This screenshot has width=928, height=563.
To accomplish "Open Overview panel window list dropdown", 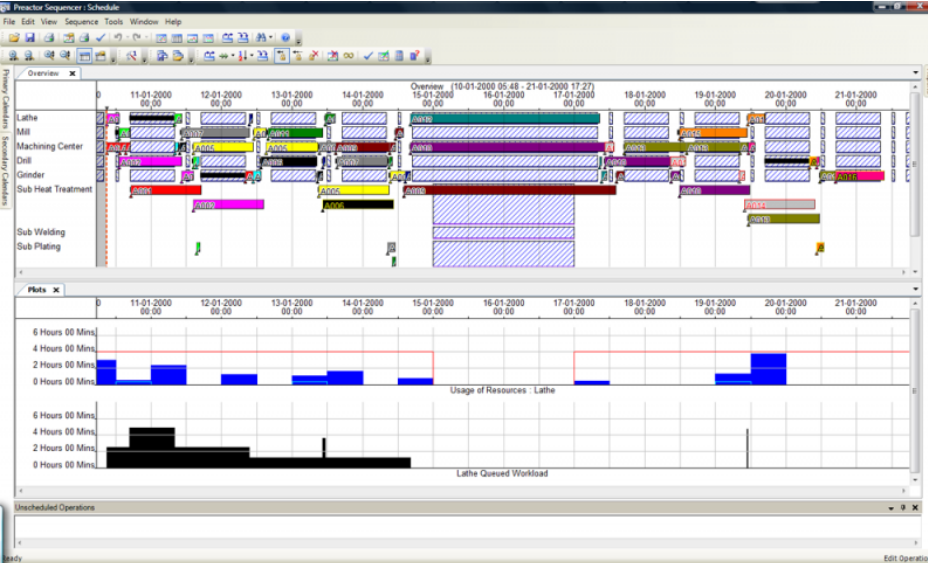I will point(916,73).
